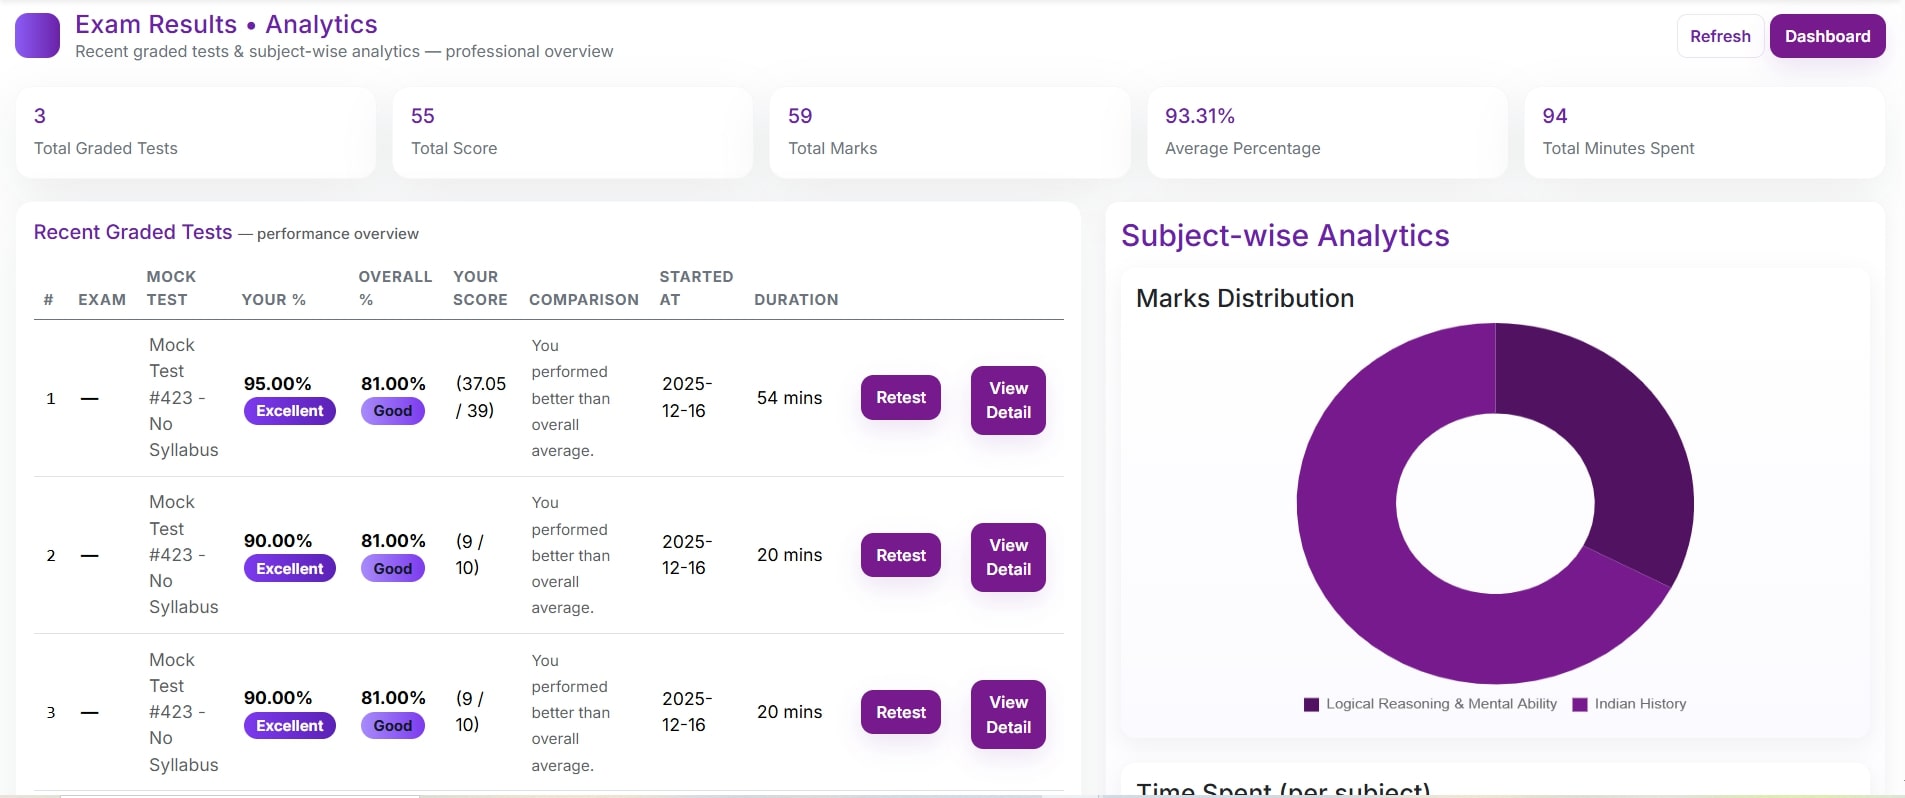This screenshot has width=1905, height=798.
Task: Toggle Logical Reasoning & Mental Ability legend
Action: pos(1430,704)
